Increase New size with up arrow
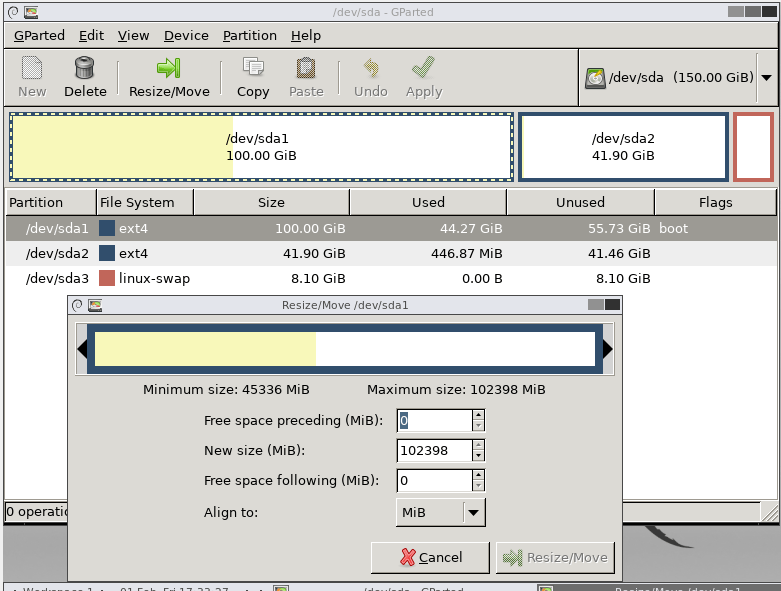Image resolution: width=781 pixels, height=591 pixels. pos(478,445)
